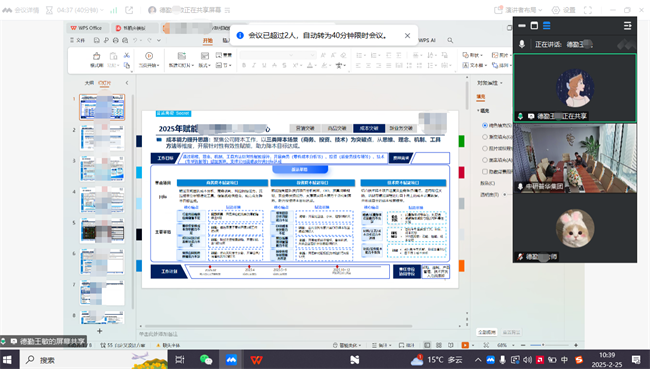The image size is (650, 369).
Task: Select the WPS Office tab
Action: coord(88,28)
